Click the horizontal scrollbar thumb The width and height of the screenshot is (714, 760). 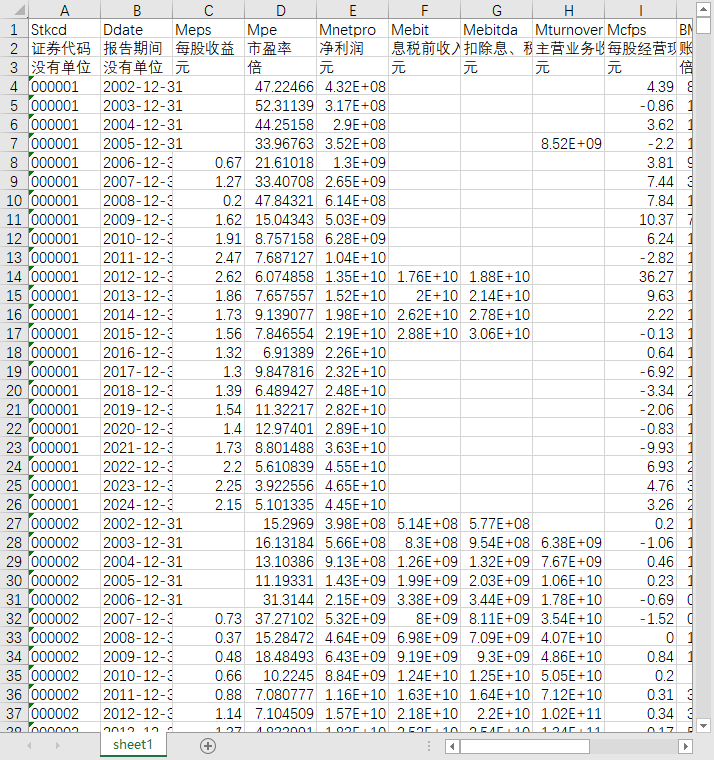tap(524, 746)
